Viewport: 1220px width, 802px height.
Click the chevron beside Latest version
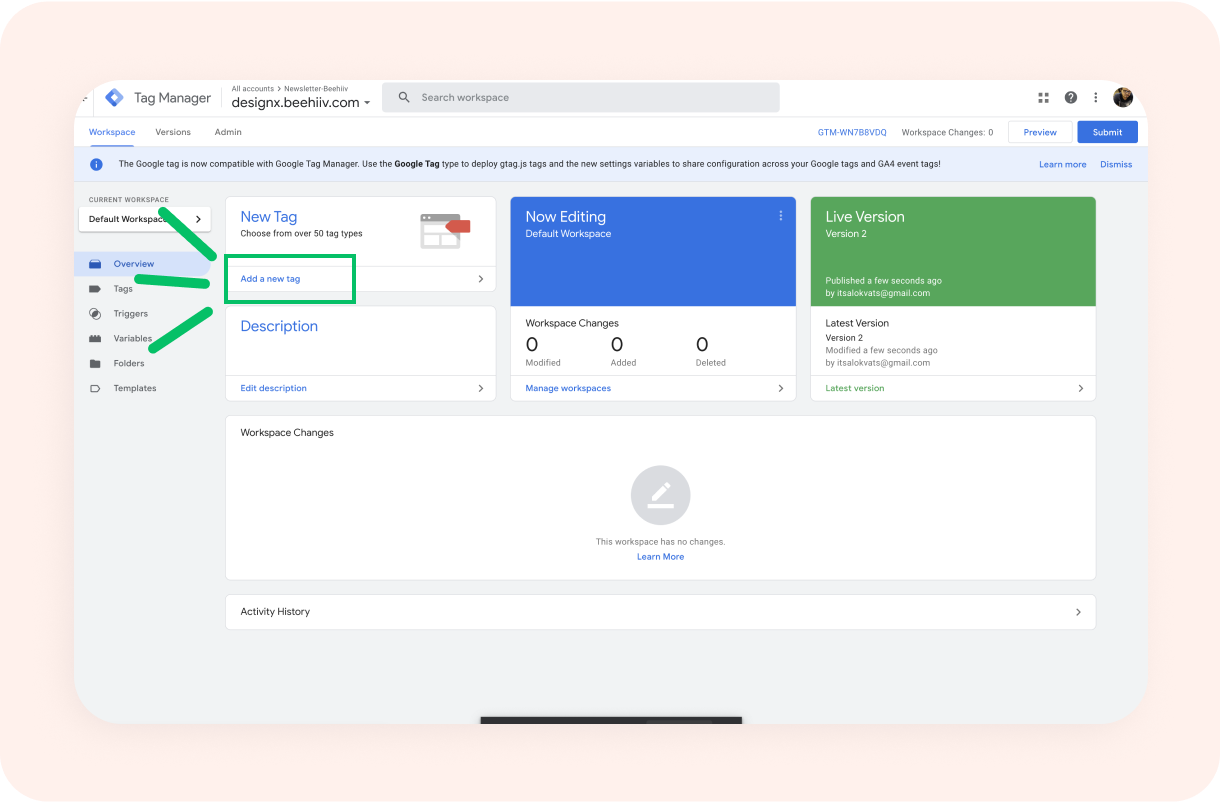coord(1081,388)
